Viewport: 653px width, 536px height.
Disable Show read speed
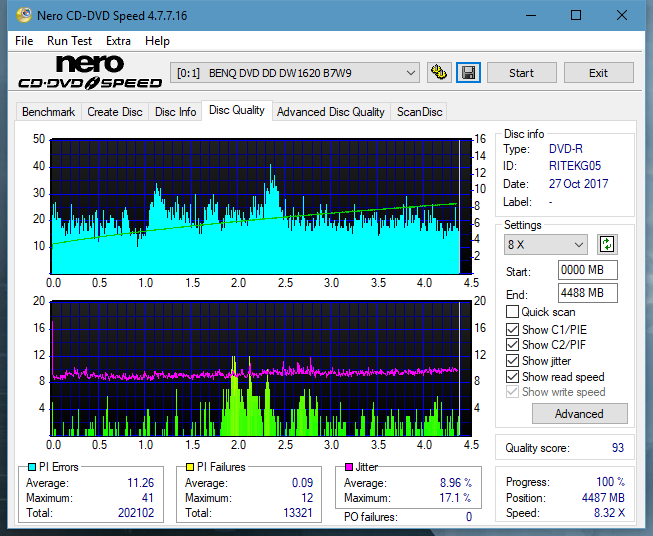[x=512, y=376]
